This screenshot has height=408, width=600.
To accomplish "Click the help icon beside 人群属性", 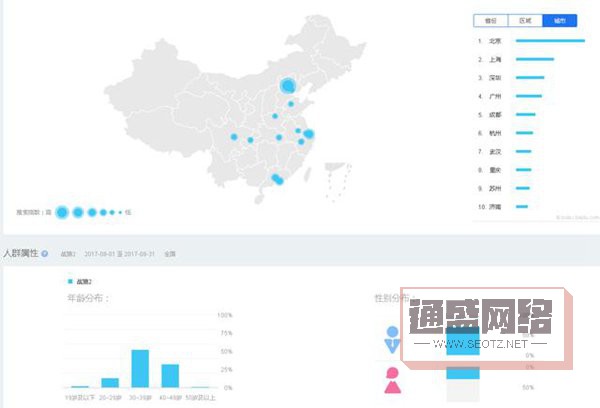I will click(45, 254).
